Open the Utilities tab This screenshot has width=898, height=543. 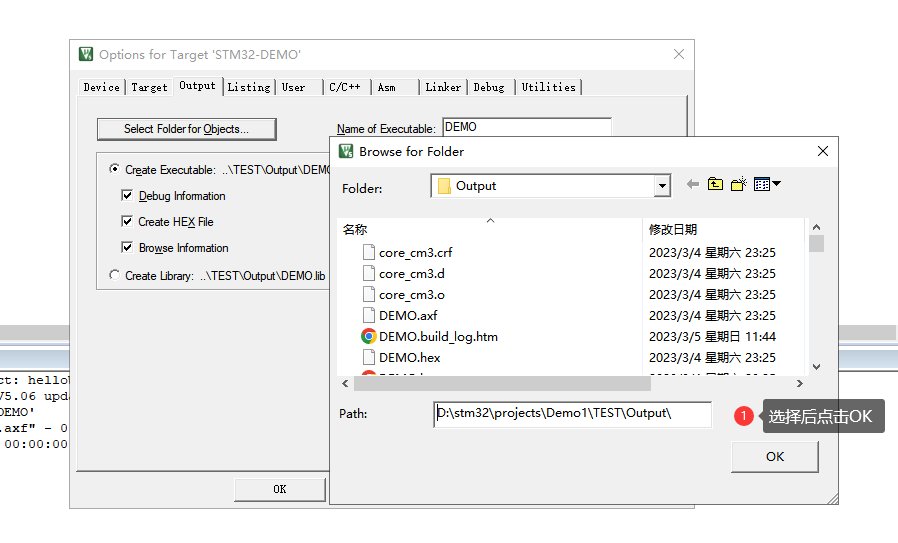(x=549, y=87)
